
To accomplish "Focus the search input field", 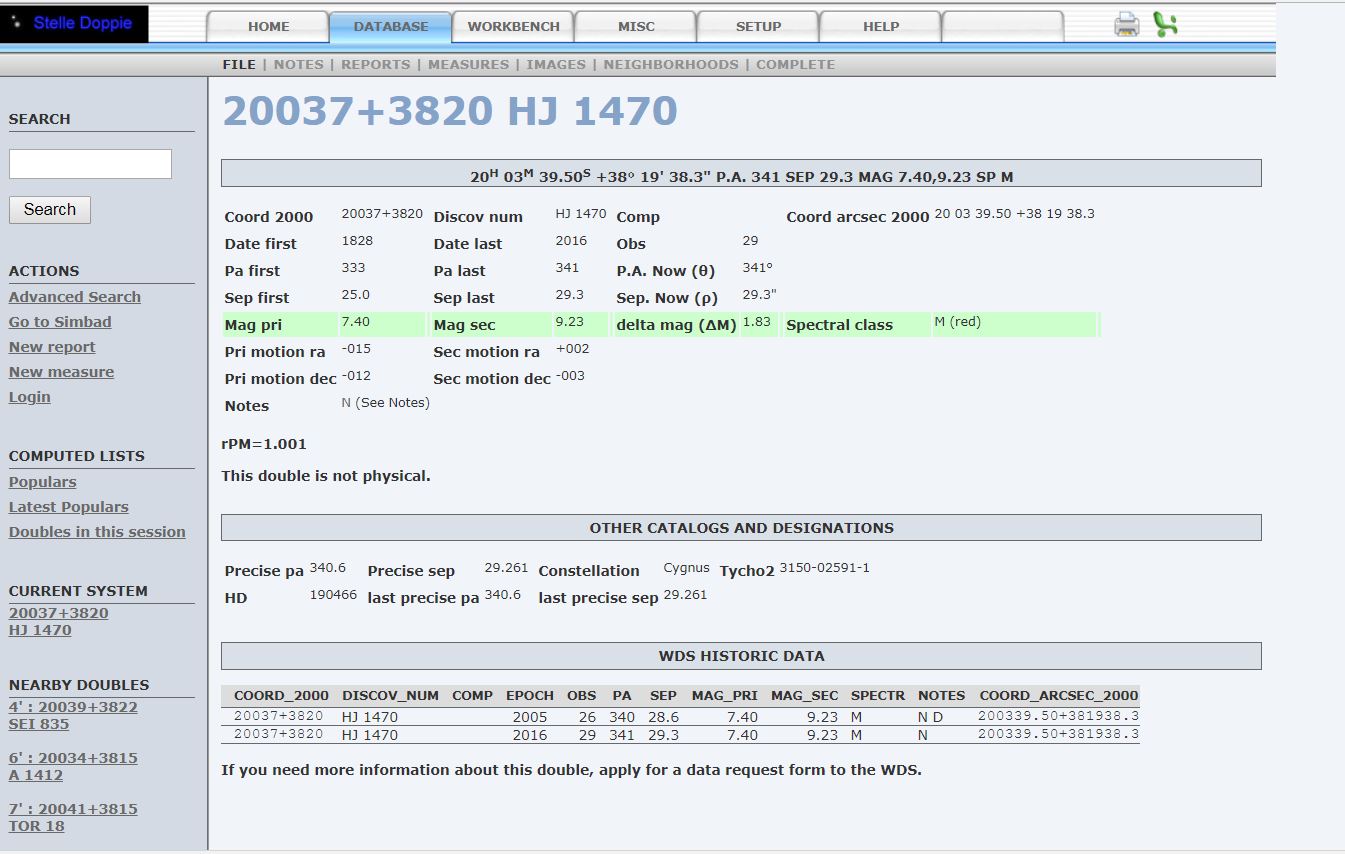I will point(90,164).
